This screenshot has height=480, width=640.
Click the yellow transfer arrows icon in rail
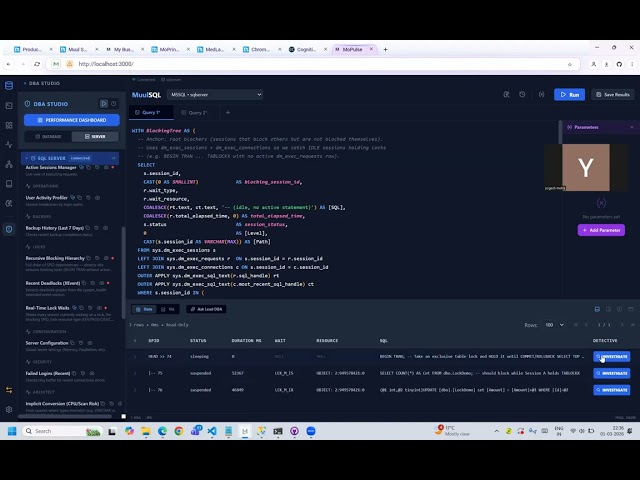click(x=9, y=390)
